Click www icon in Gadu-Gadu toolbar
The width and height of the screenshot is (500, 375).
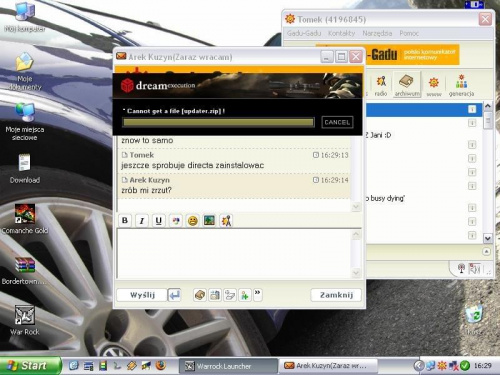[x=434, y=85]
